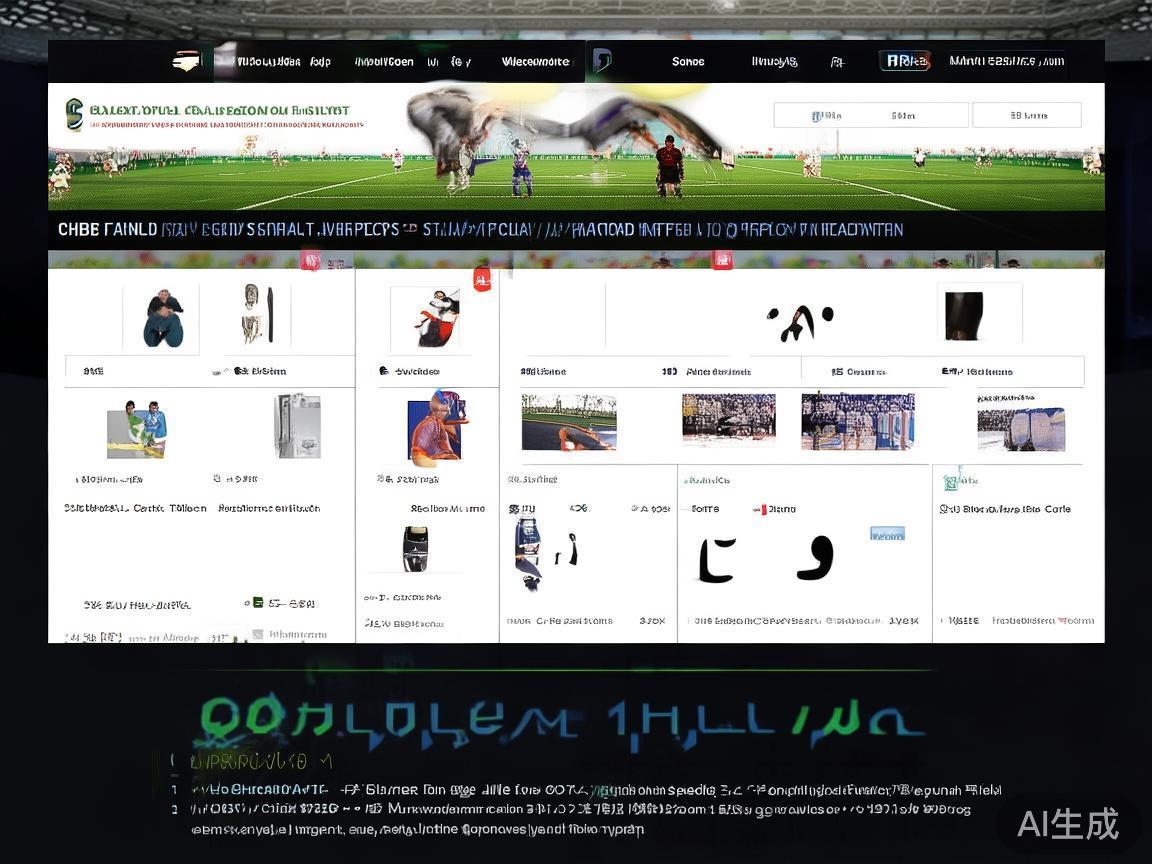Click the small blue button in the lower product panel
The height and width of the screenshot is (864, 1152).
(x=887, y=533)
